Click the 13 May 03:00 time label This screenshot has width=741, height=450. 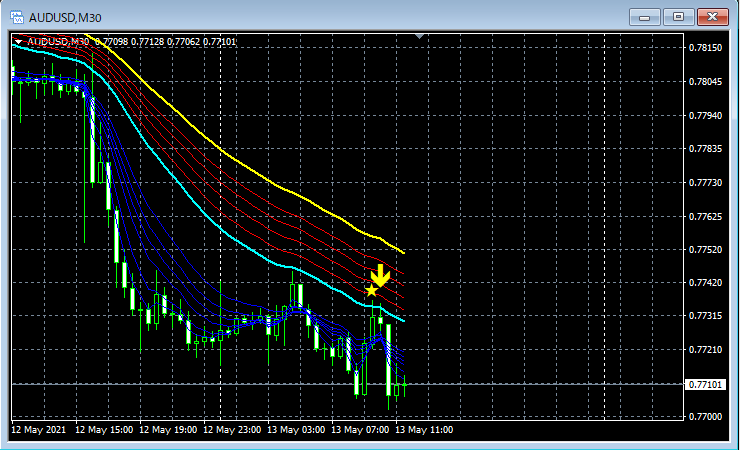point(296,430)
